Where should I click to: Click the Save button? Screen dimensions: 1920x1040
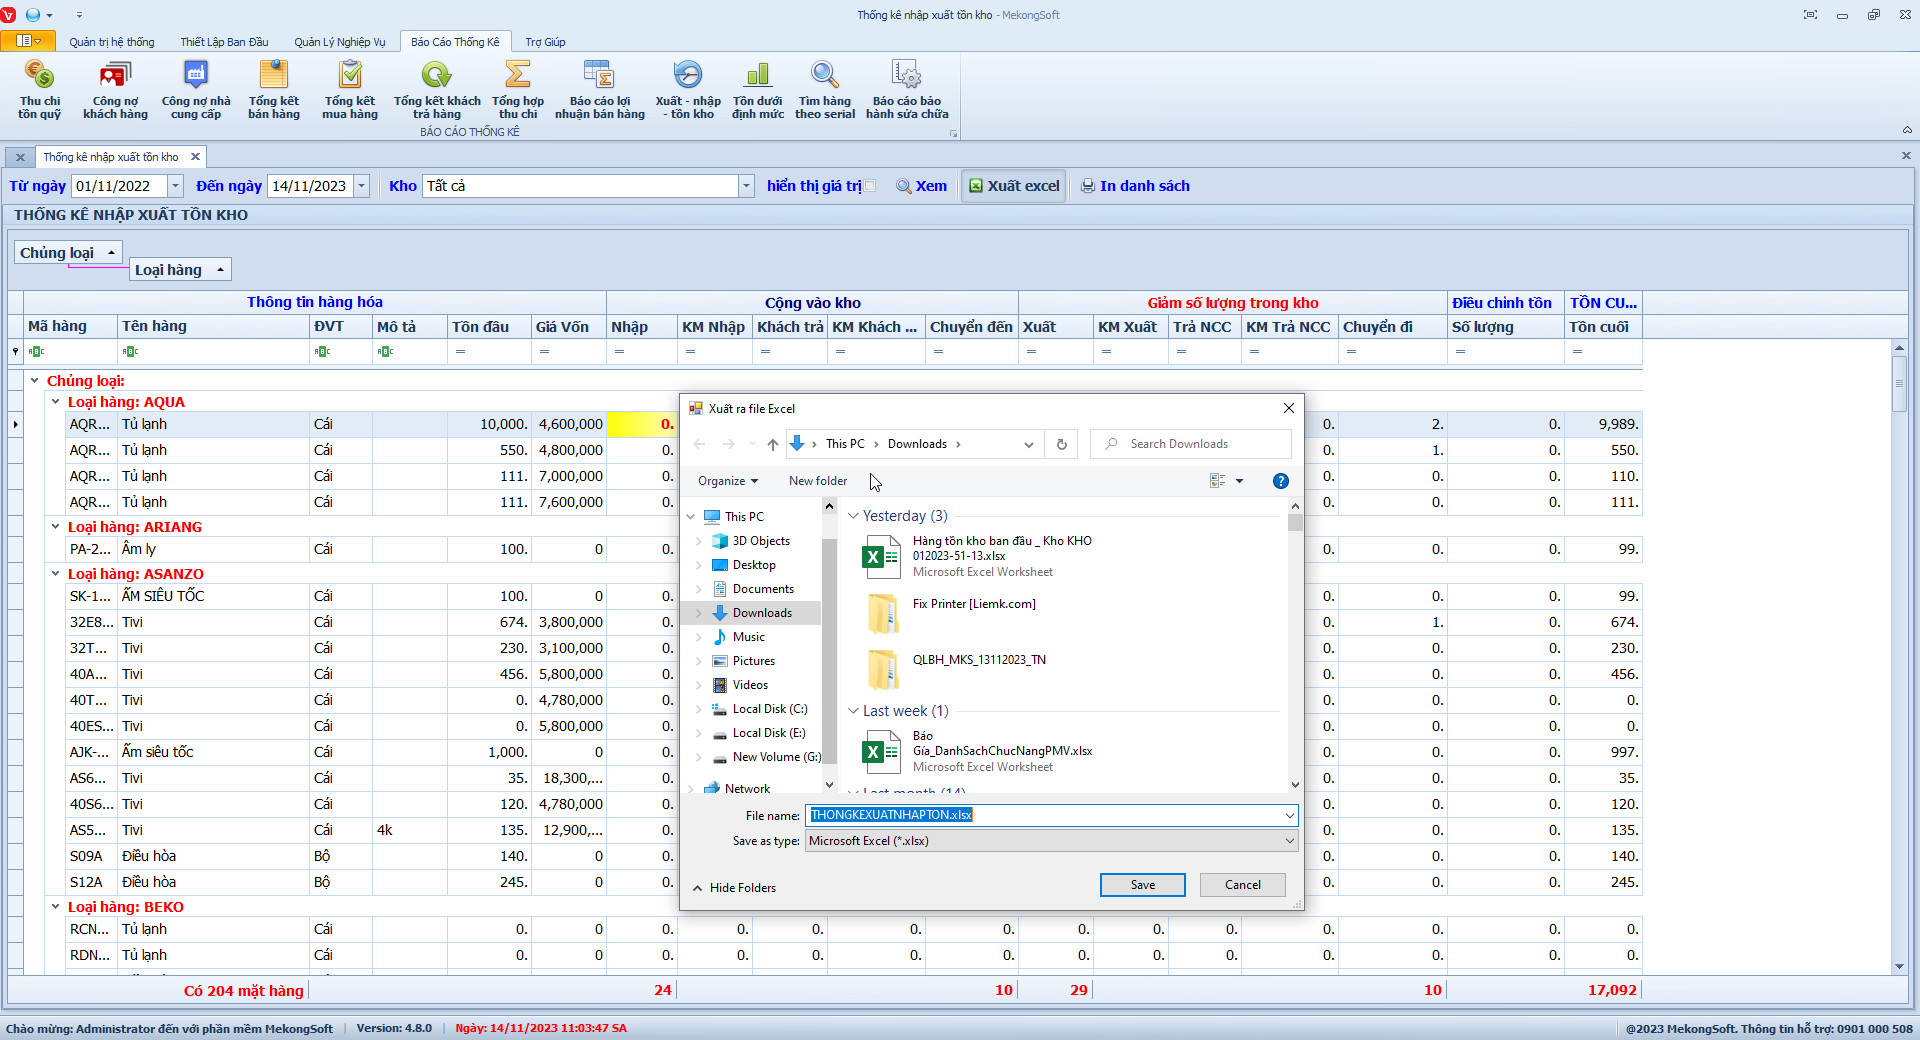point(1142,885)
